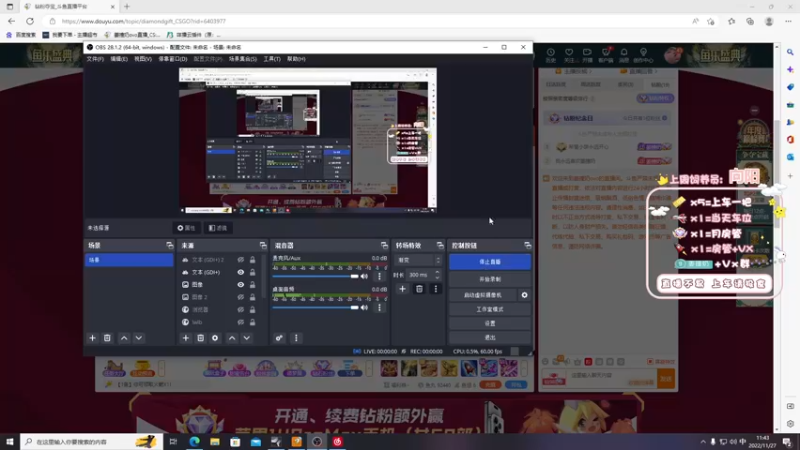Image resolution: width=800 pixels, height=450 pixels.
Task: Hide the 图像 source
Action: [240, 285]
